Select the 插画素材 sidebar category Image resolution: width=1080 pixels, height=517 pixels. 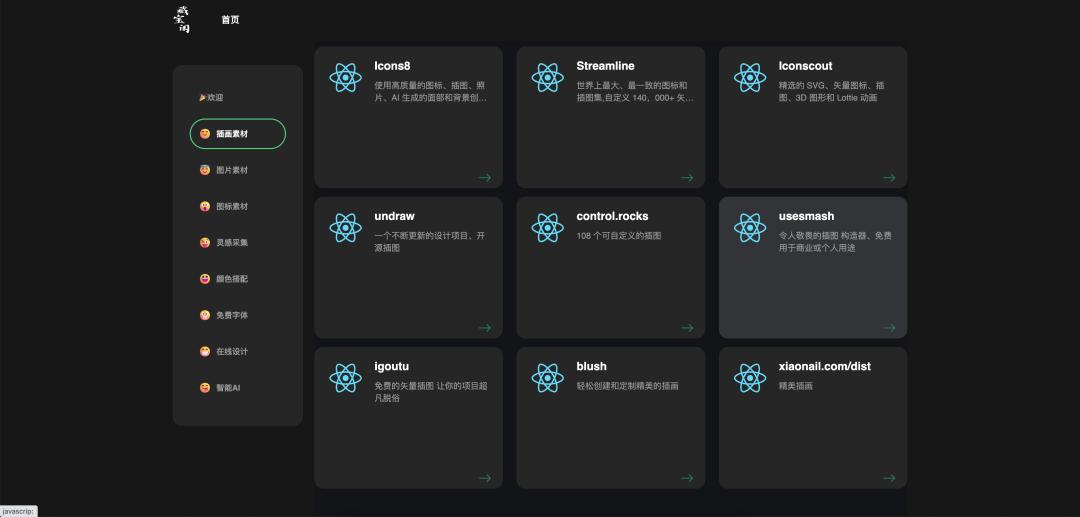238,134
